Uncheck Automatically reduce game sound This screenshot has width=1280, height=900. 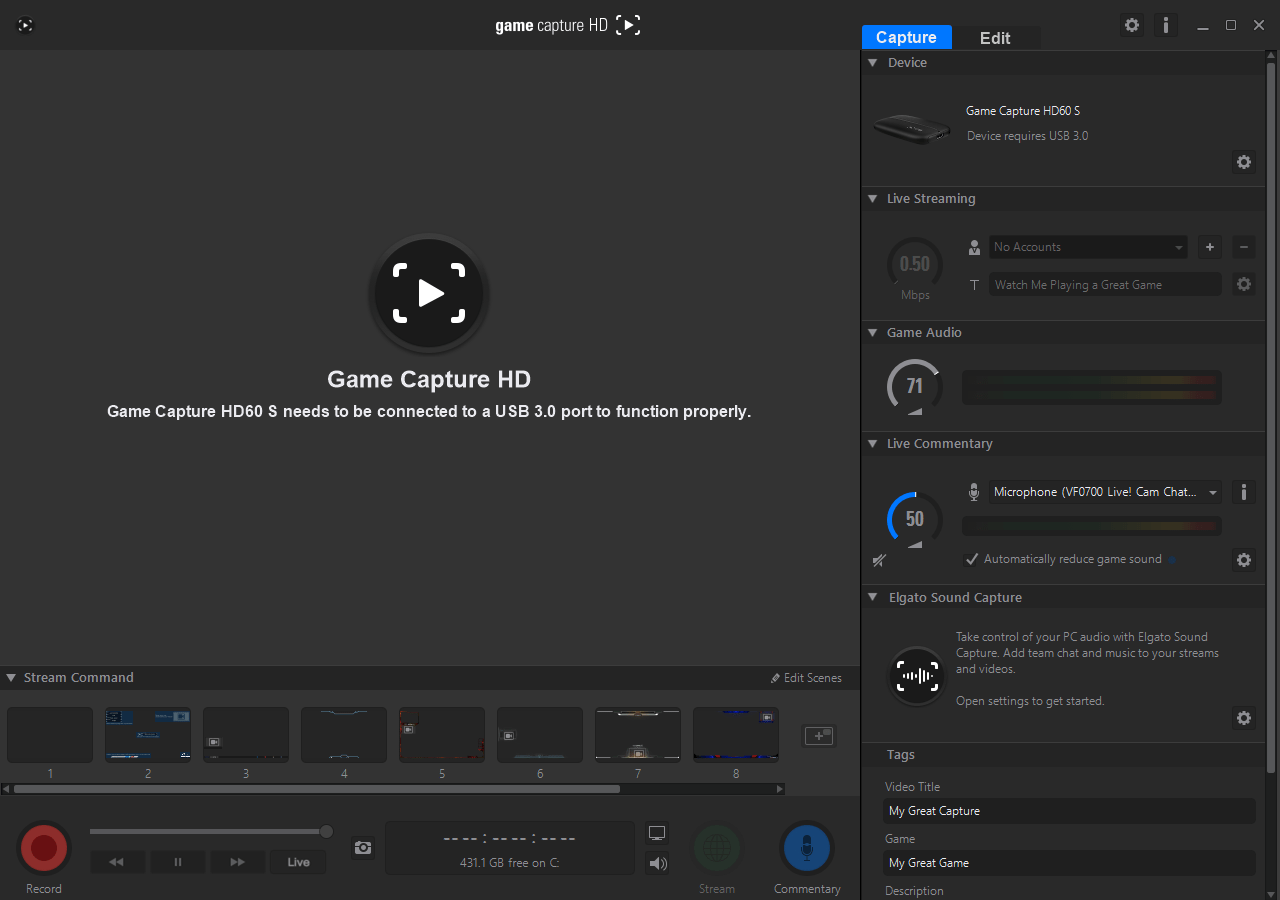click(x=971, y=559)
